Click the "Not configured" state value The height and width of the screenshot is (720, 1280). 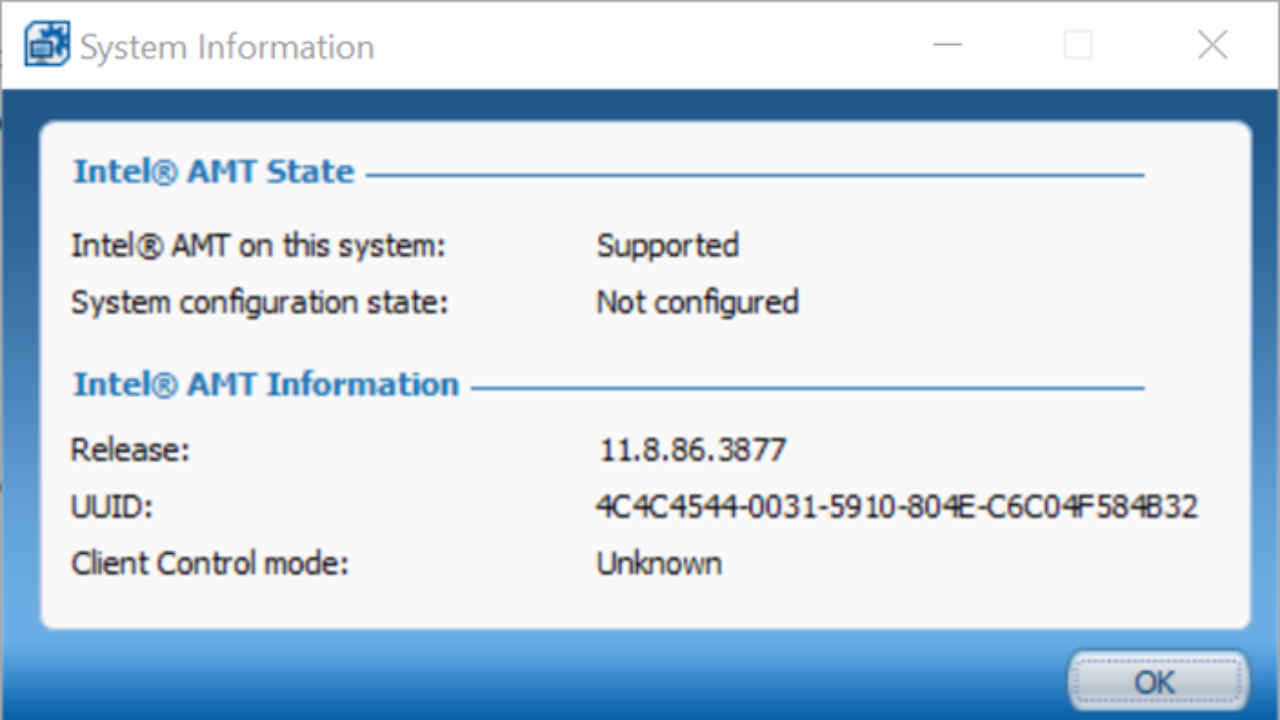[x=697, y=302]
